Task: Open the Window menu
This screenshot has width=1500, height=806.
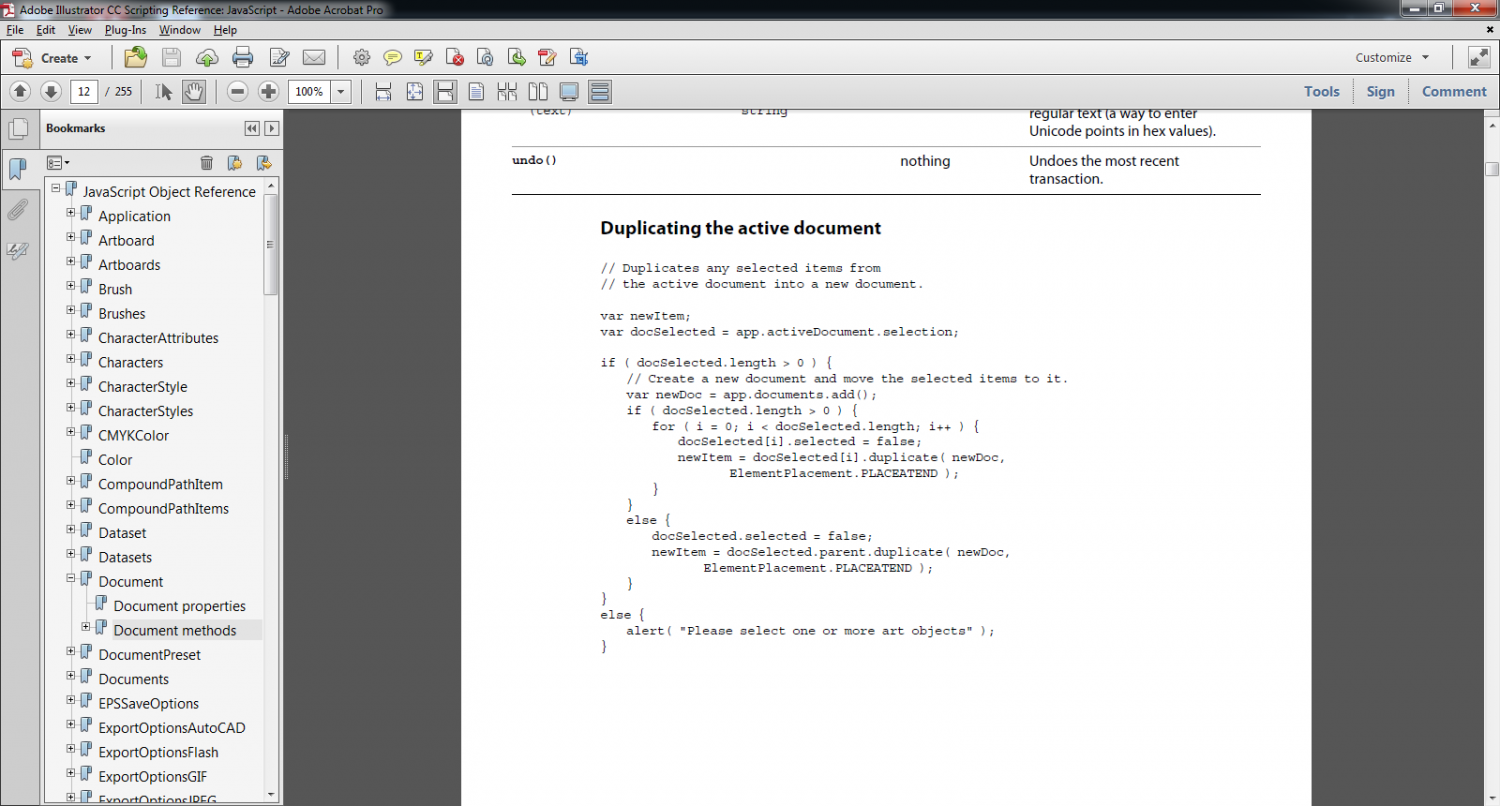Action: point(180,30)
